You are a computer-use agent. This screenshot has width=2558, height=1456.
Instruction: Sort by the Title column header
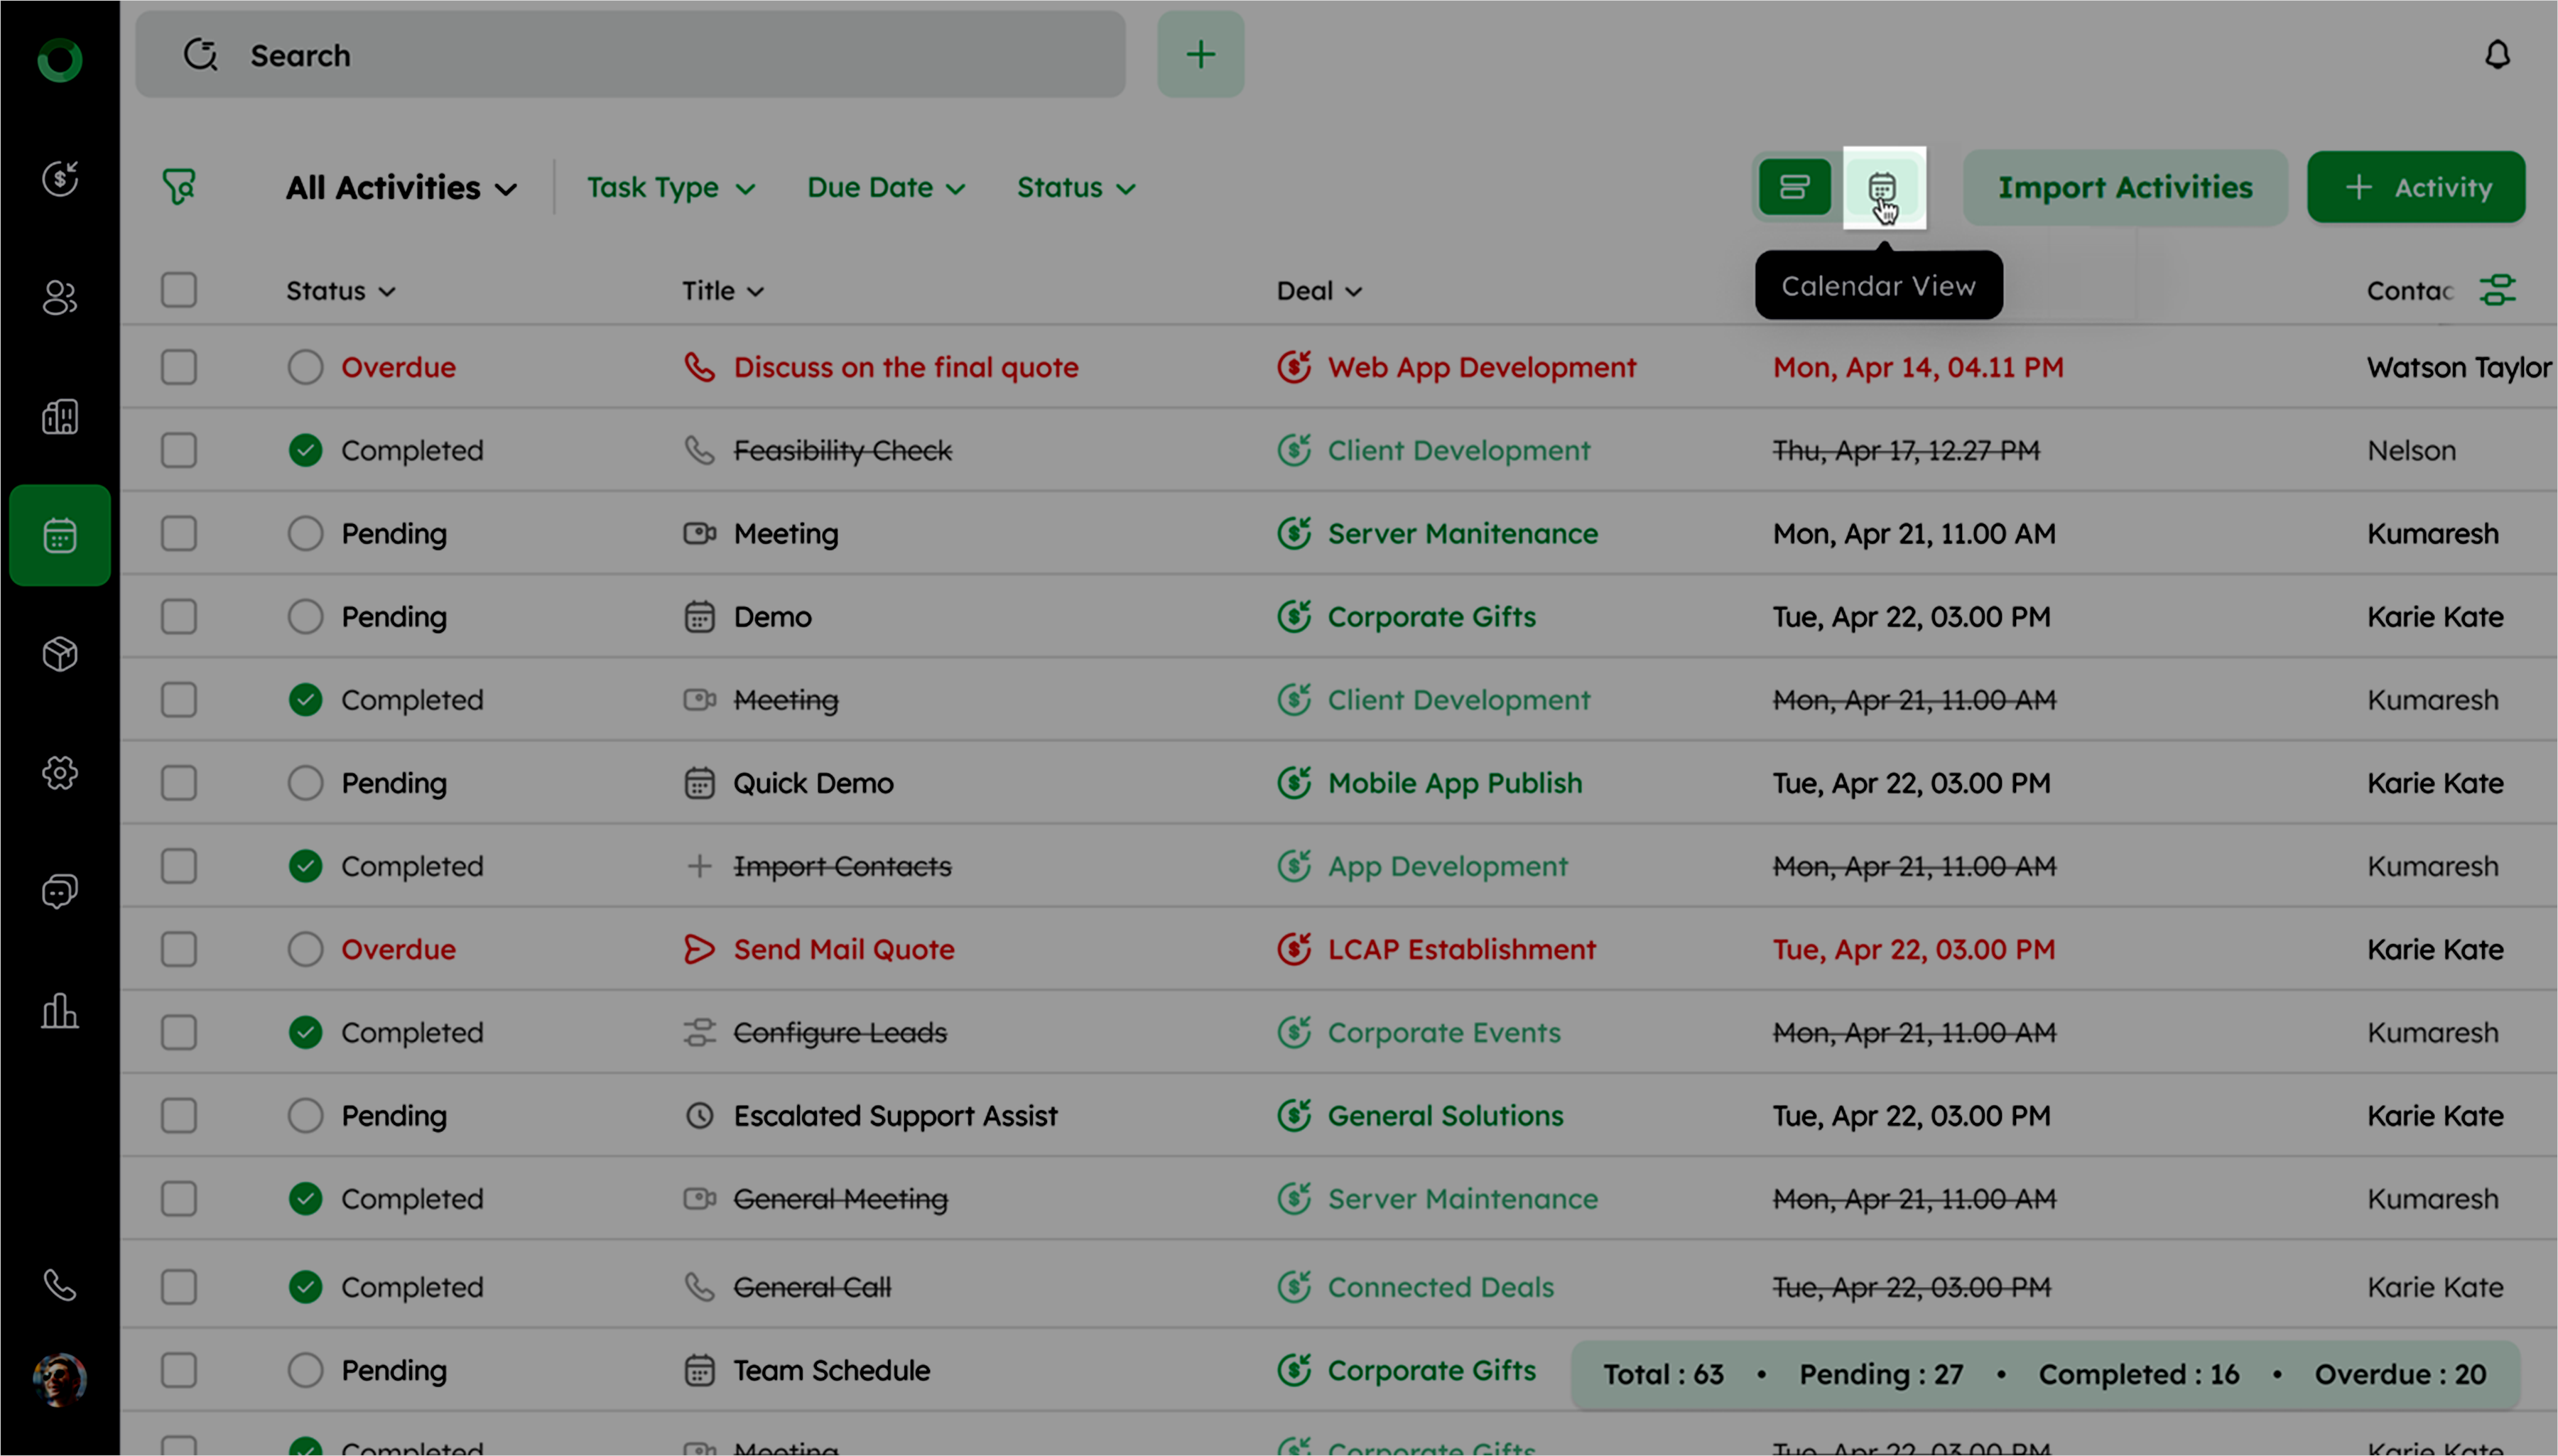coord(722,291)
